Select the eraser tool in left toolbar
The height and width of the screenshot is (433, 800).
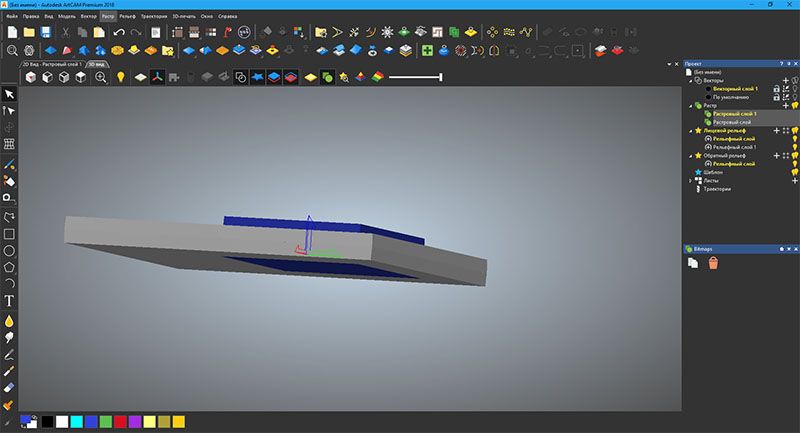tap(9, 388)
